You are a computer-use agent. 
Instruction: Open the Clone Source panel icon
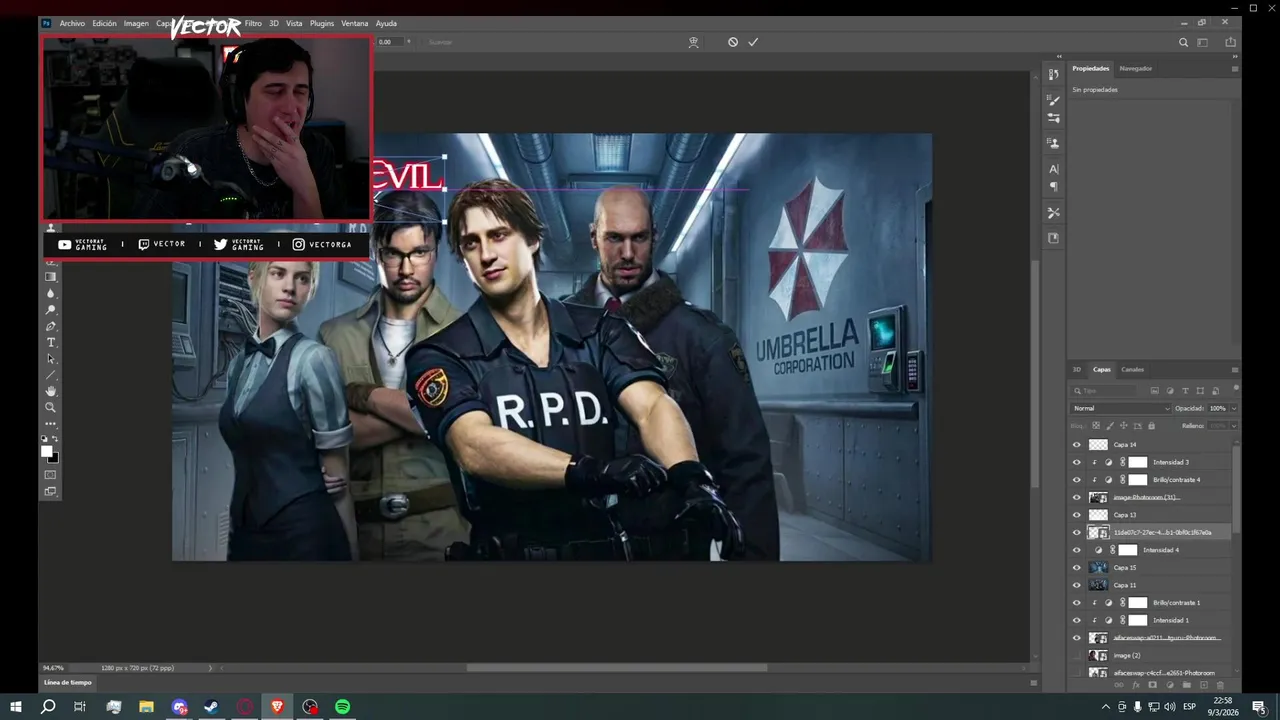[1053, 144]
